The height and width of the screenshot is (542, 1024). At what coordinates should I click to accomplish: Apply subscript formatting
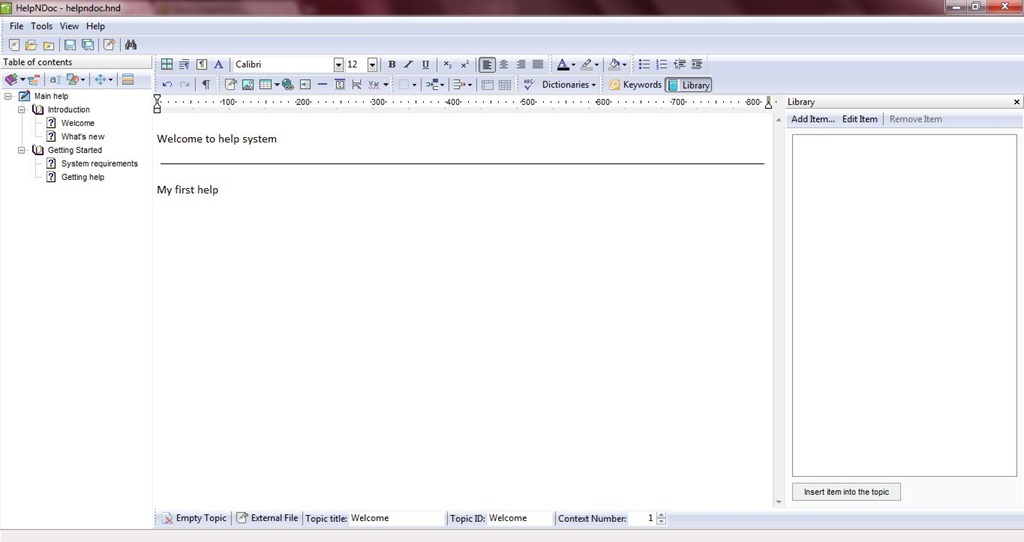tap(448, 64)
